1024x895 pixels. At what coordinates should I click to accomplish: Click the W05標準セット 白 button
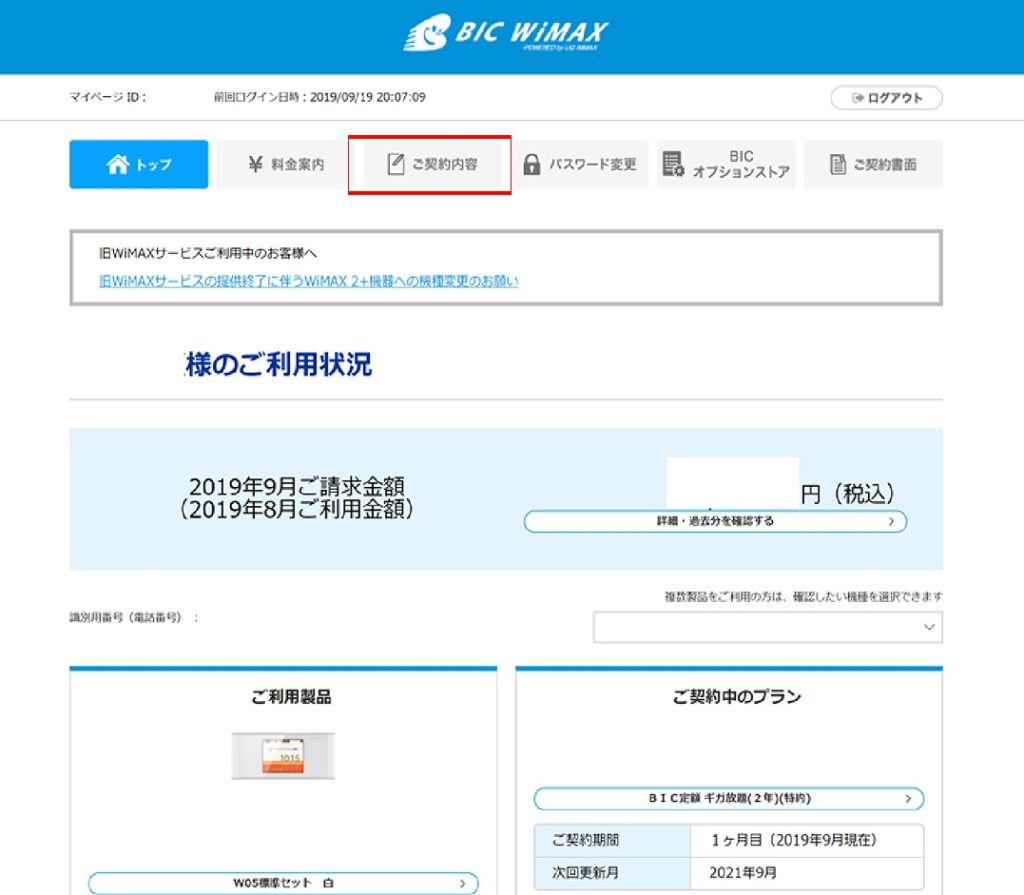pos(283,883)
